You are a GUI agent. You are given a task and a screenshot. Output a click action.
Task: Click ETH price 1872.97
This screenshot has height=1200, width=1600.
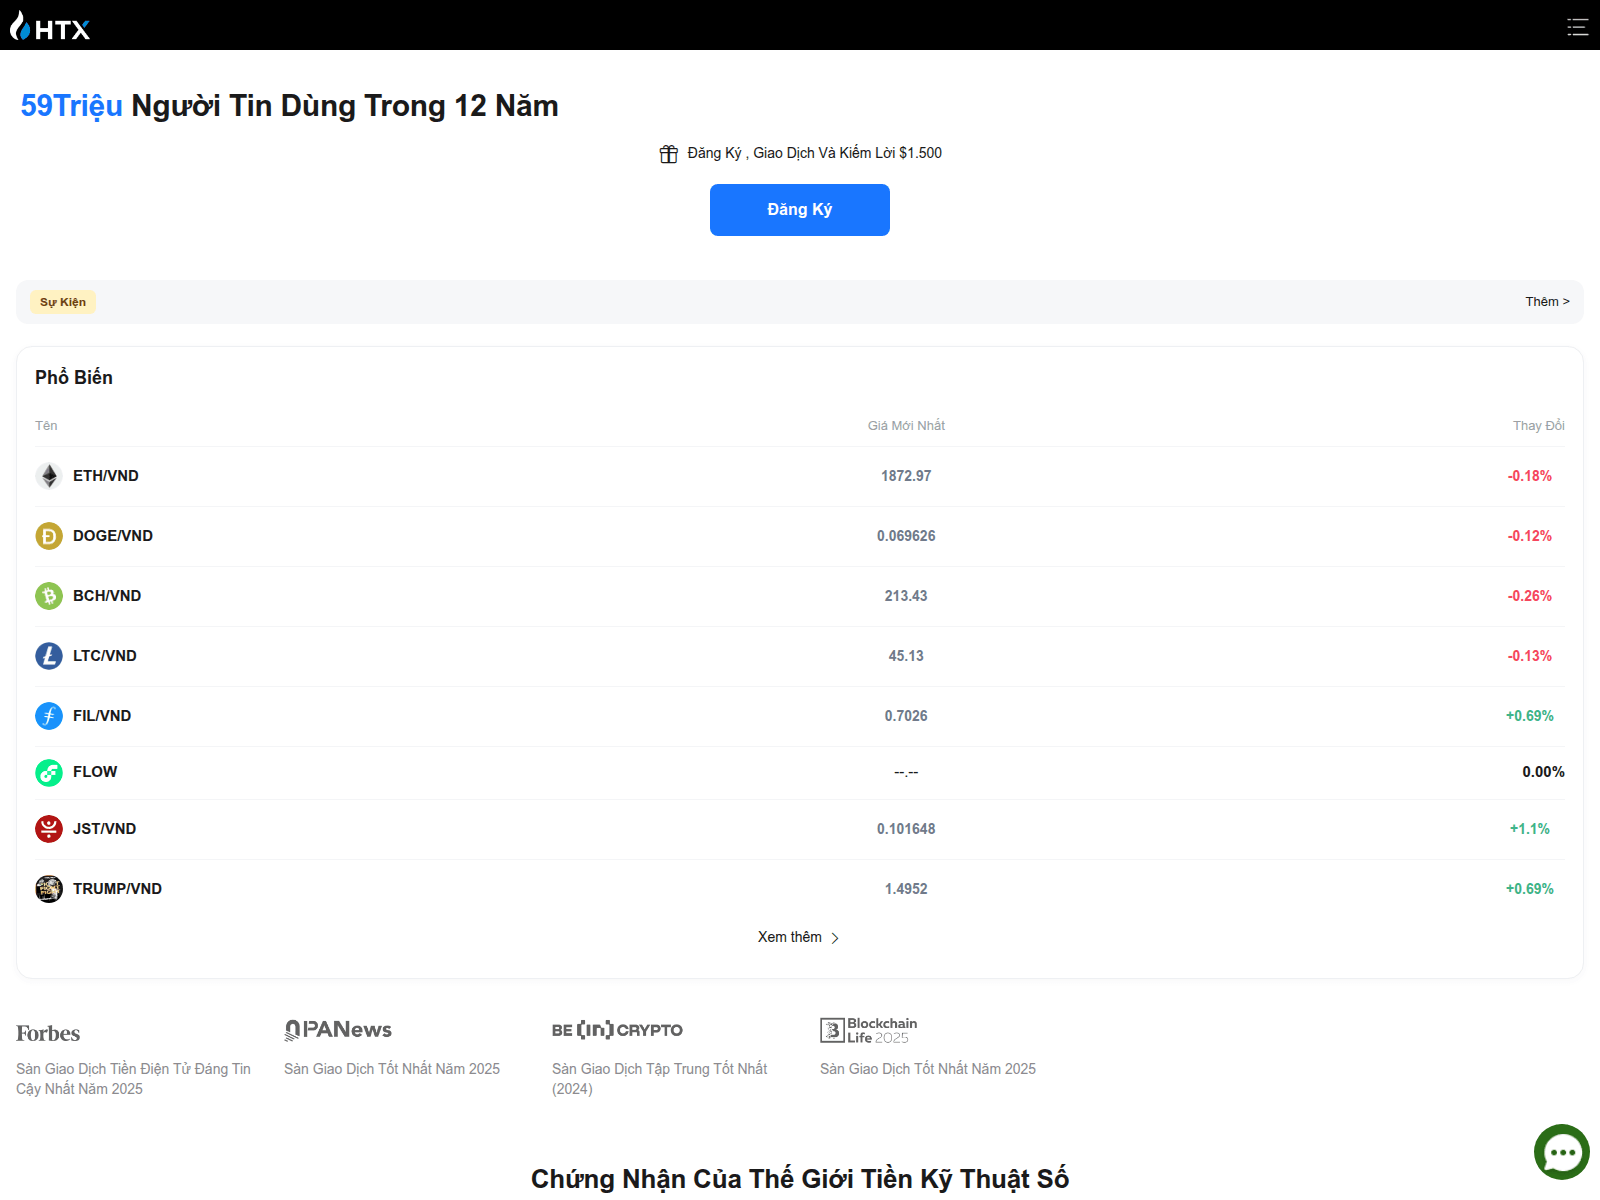(x=906, y=476)
